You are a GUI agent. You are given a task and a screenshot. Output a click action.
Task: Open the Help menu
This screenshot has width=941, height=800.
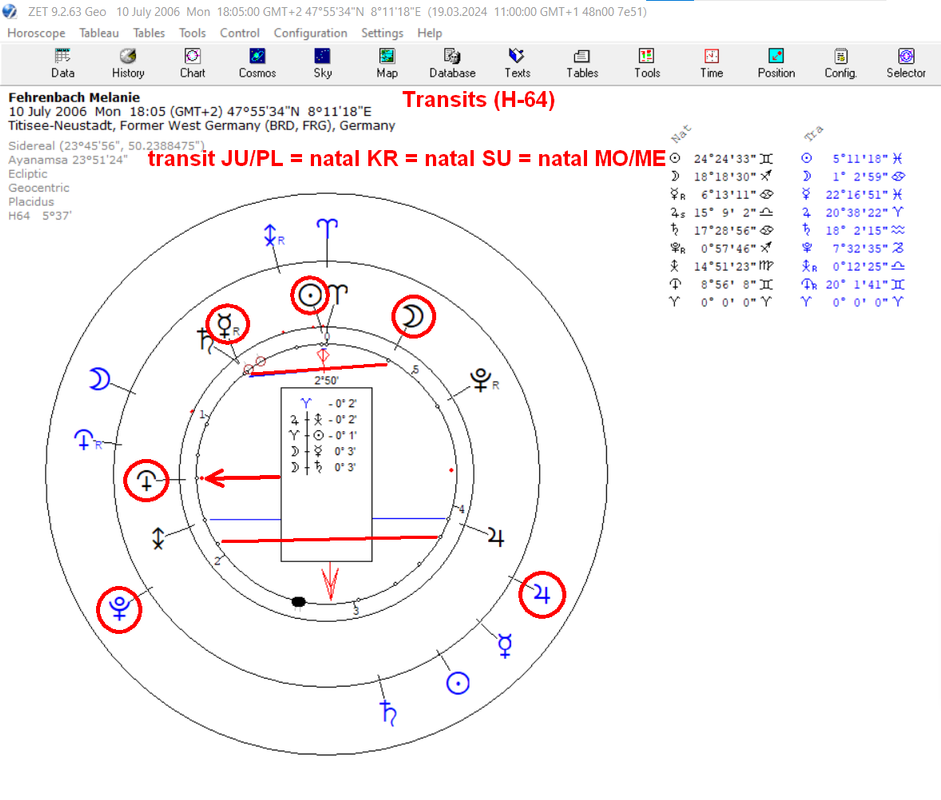tap(430, 33)
